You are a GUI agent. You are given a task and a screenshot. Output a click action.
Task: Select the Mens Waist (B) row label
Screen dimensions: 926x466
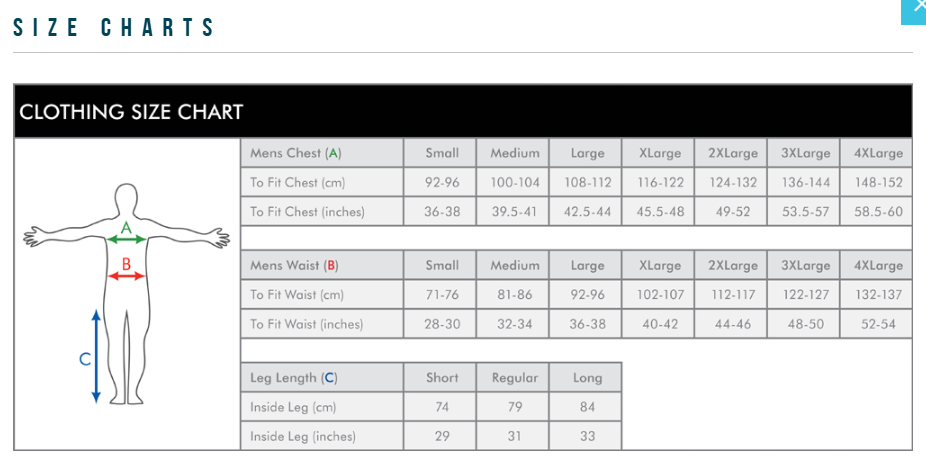coord(294,266)
